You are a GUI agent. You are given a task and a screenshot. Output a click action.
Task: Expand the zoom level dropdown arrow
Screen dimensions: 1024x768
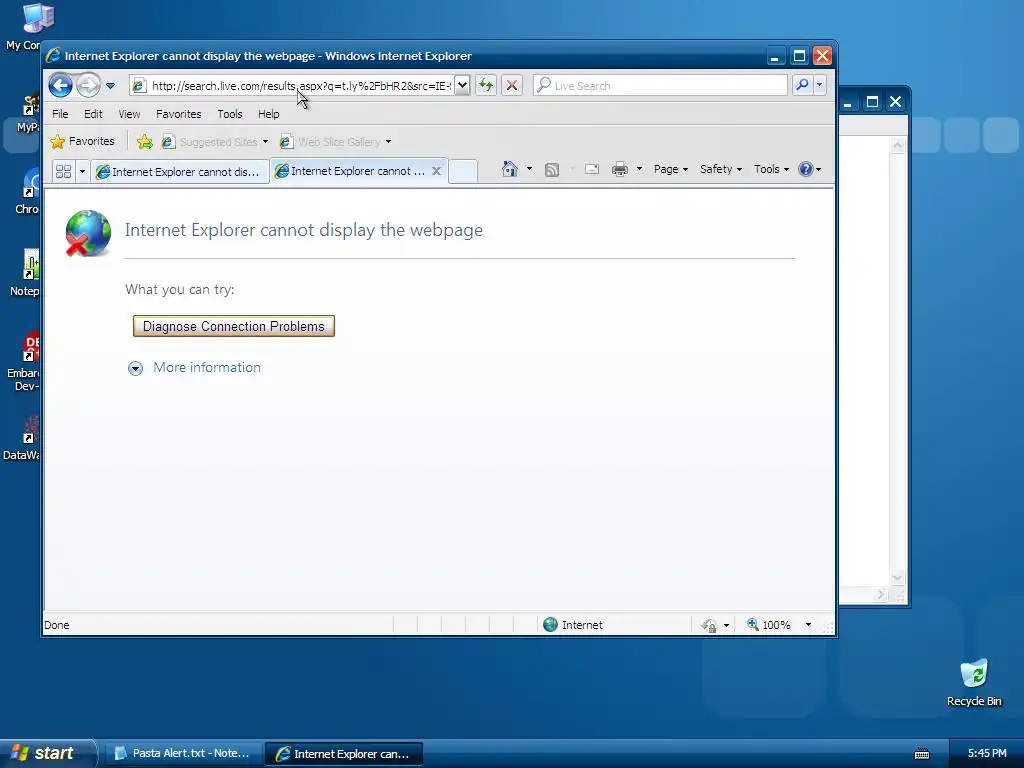808,625
